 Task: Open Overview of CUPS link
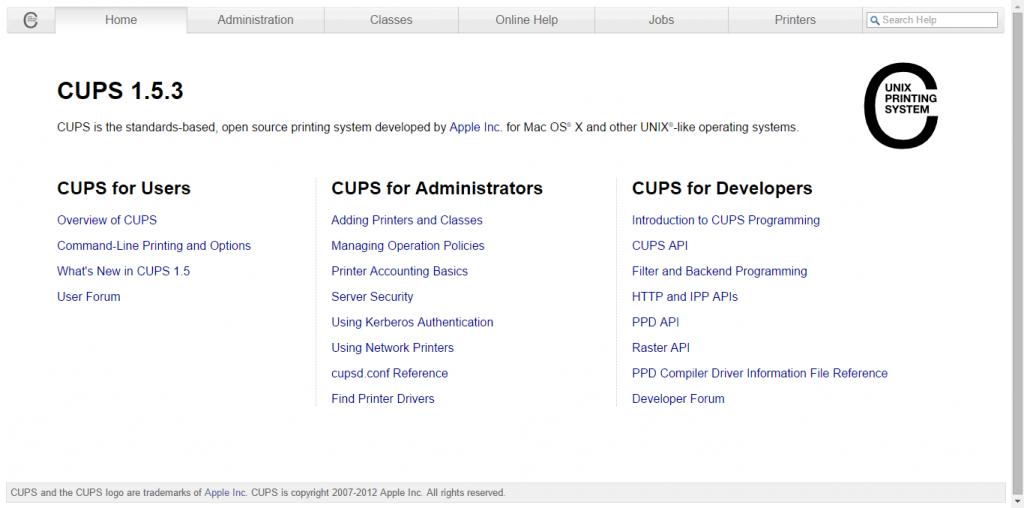pos(107,220)
